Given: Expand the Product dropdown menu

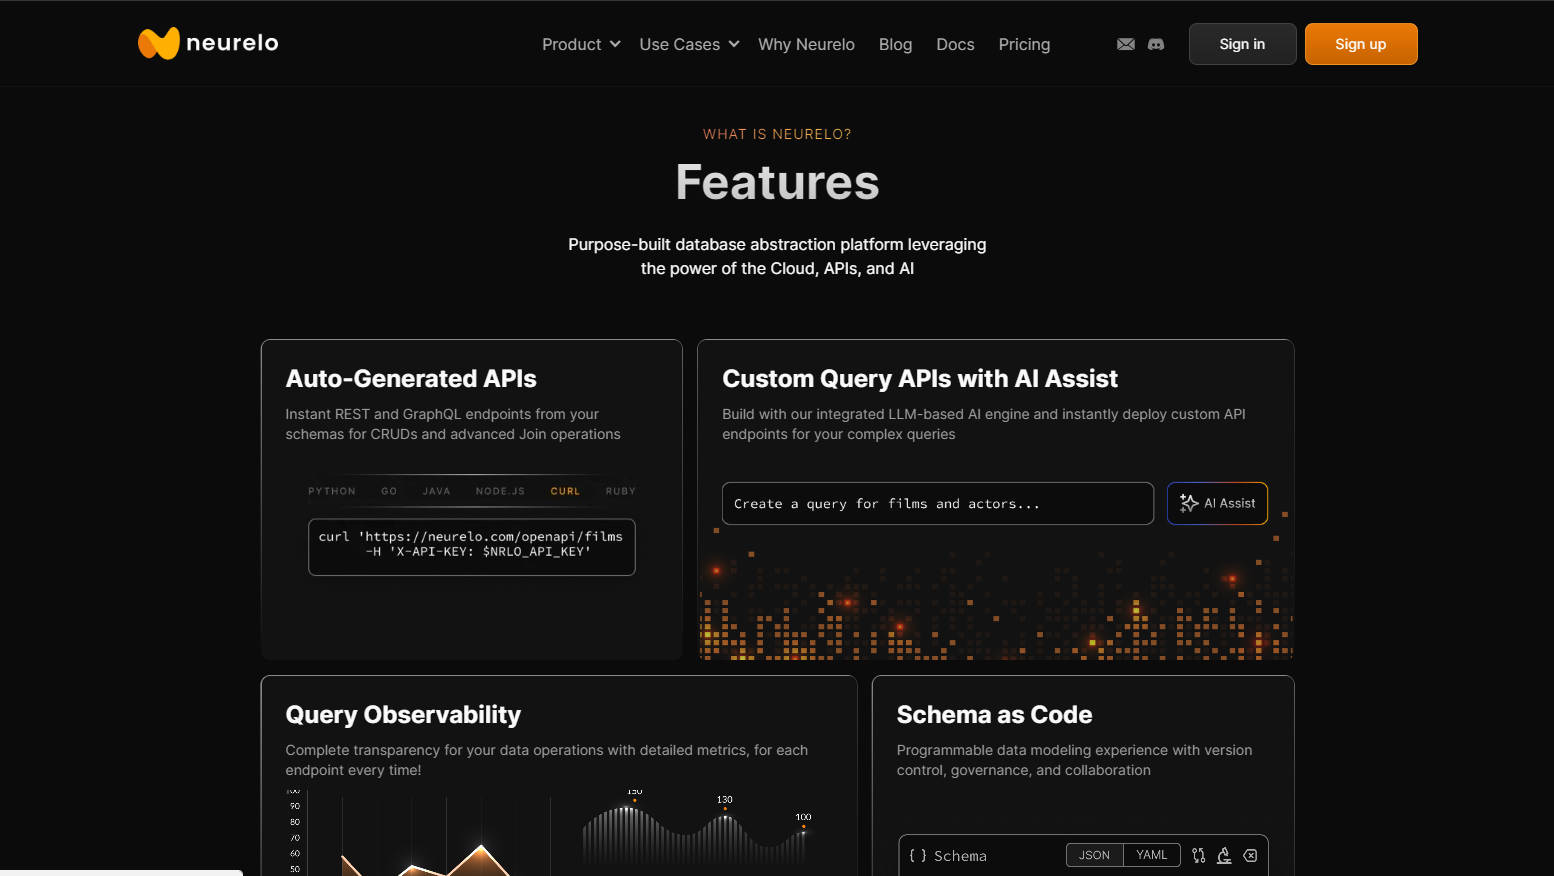Looking at the screenshot, I should pyautogui.click(x=581, y=44).
